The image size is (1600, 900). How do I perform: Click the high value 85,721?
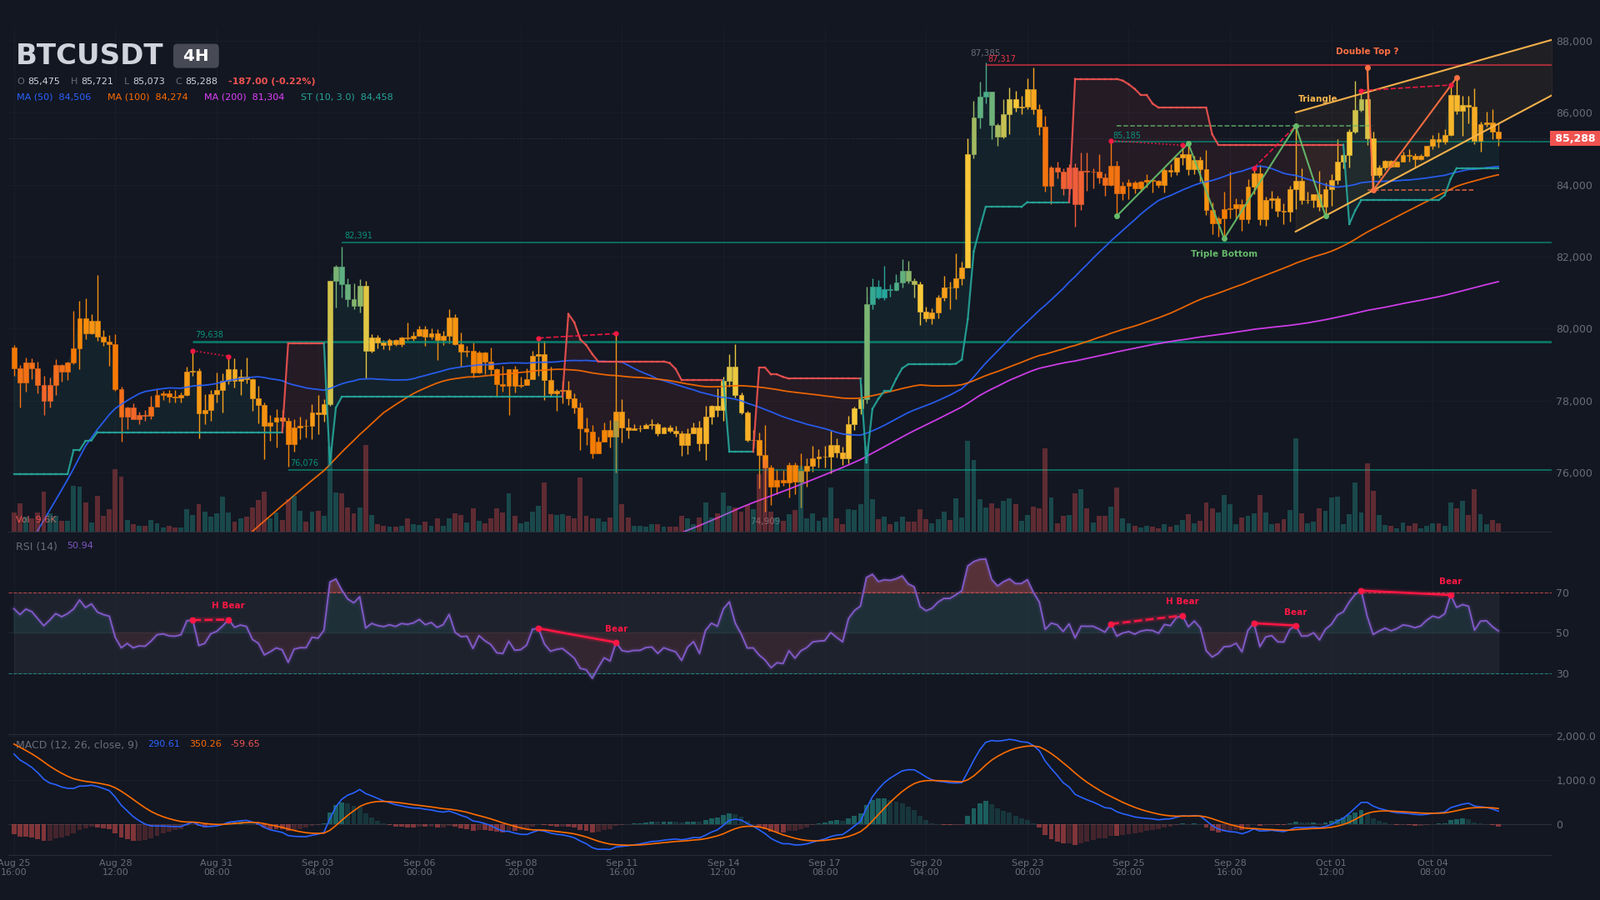pyautogui.click(x=97, y=81)
